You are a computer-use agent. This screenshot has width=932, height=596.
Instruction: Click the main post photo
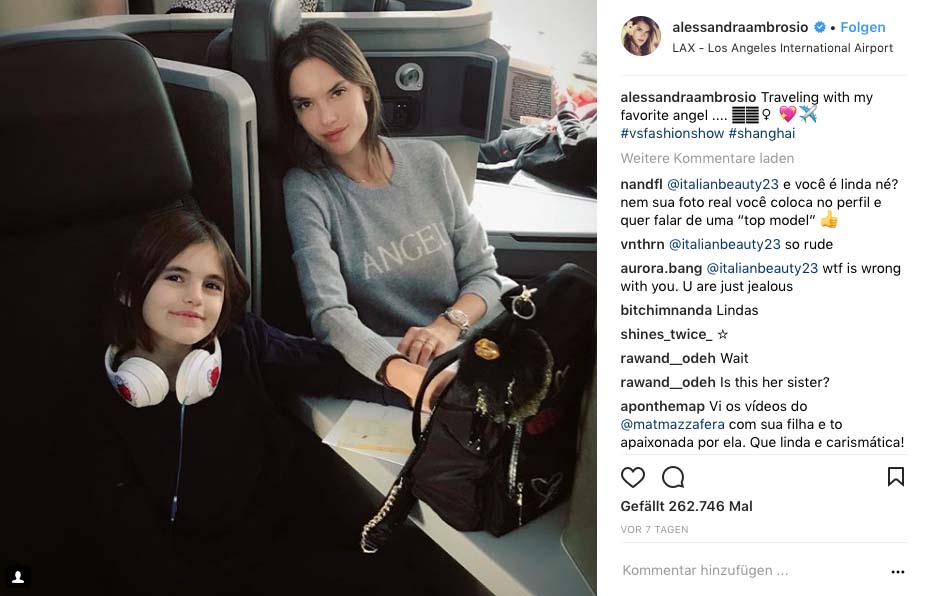pyautogui.click(x=298, y=298)
